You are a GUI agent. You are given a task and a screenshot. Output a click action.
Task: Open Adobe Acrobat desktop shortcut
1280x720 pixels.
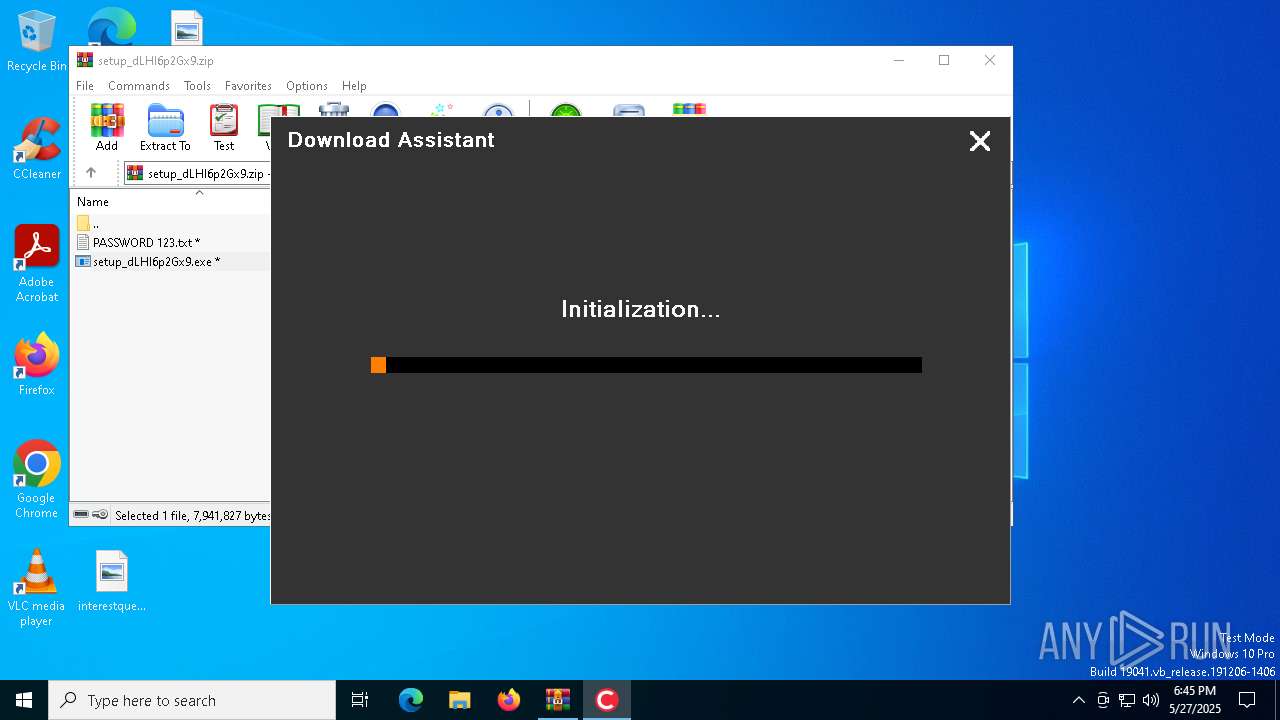[37, 264]
